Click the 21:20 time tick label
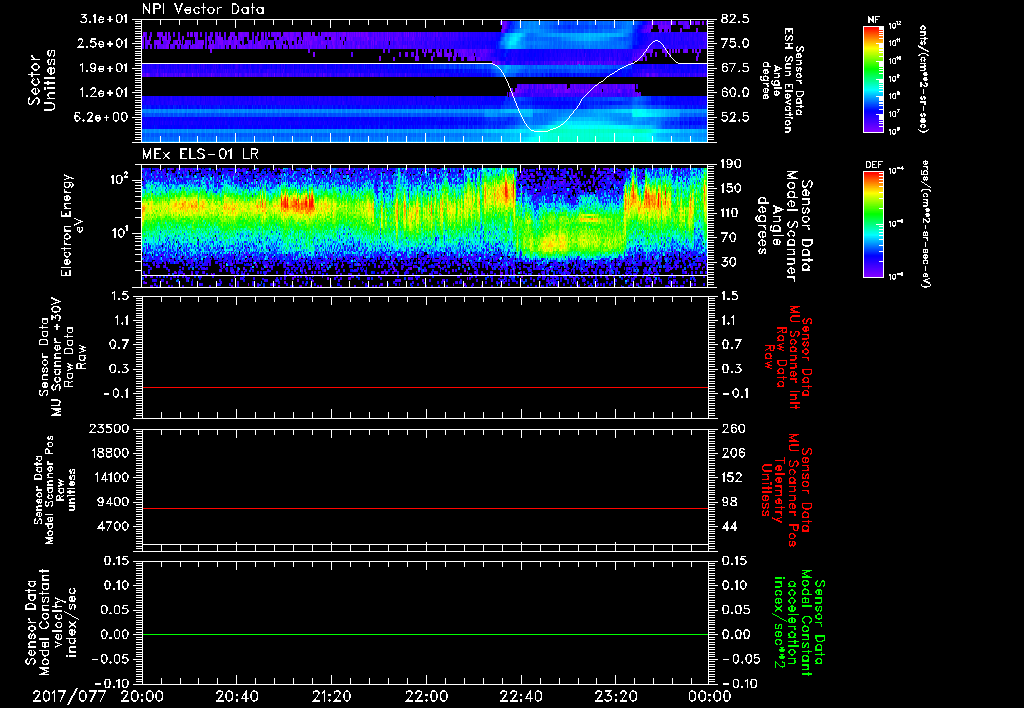This screenshot has height=708, width=1024. pyautogui.click(x=331, y=694)
